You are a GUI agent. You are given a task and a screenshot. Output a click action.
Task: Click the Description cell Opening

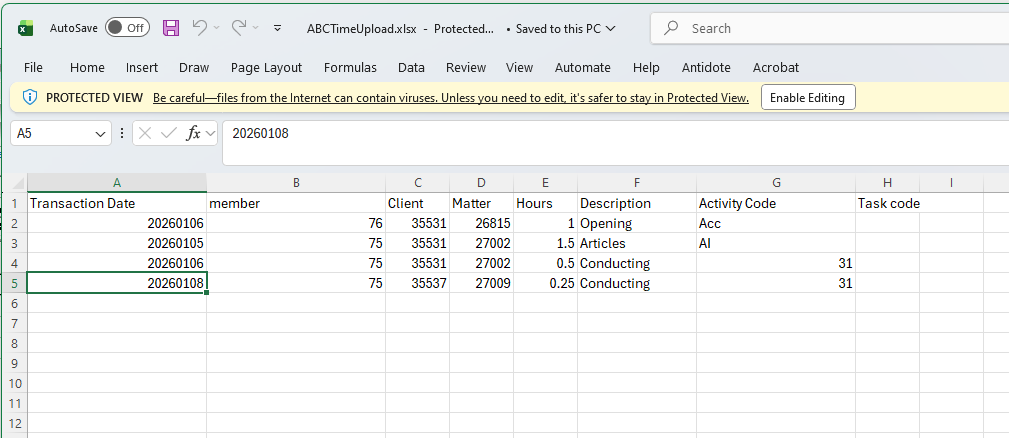(x=636, y=223)
